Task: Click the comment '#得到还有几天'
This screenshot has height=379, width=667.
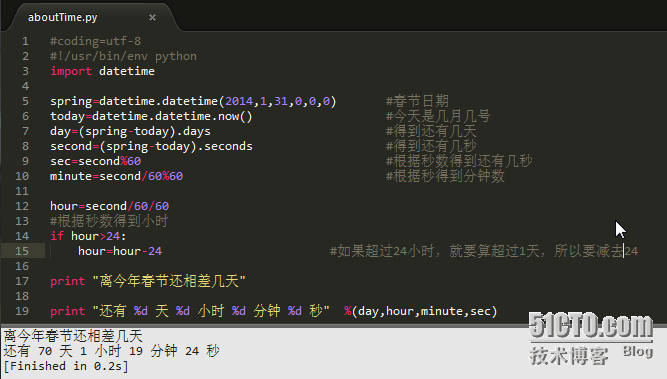Action: pos(431,131)
